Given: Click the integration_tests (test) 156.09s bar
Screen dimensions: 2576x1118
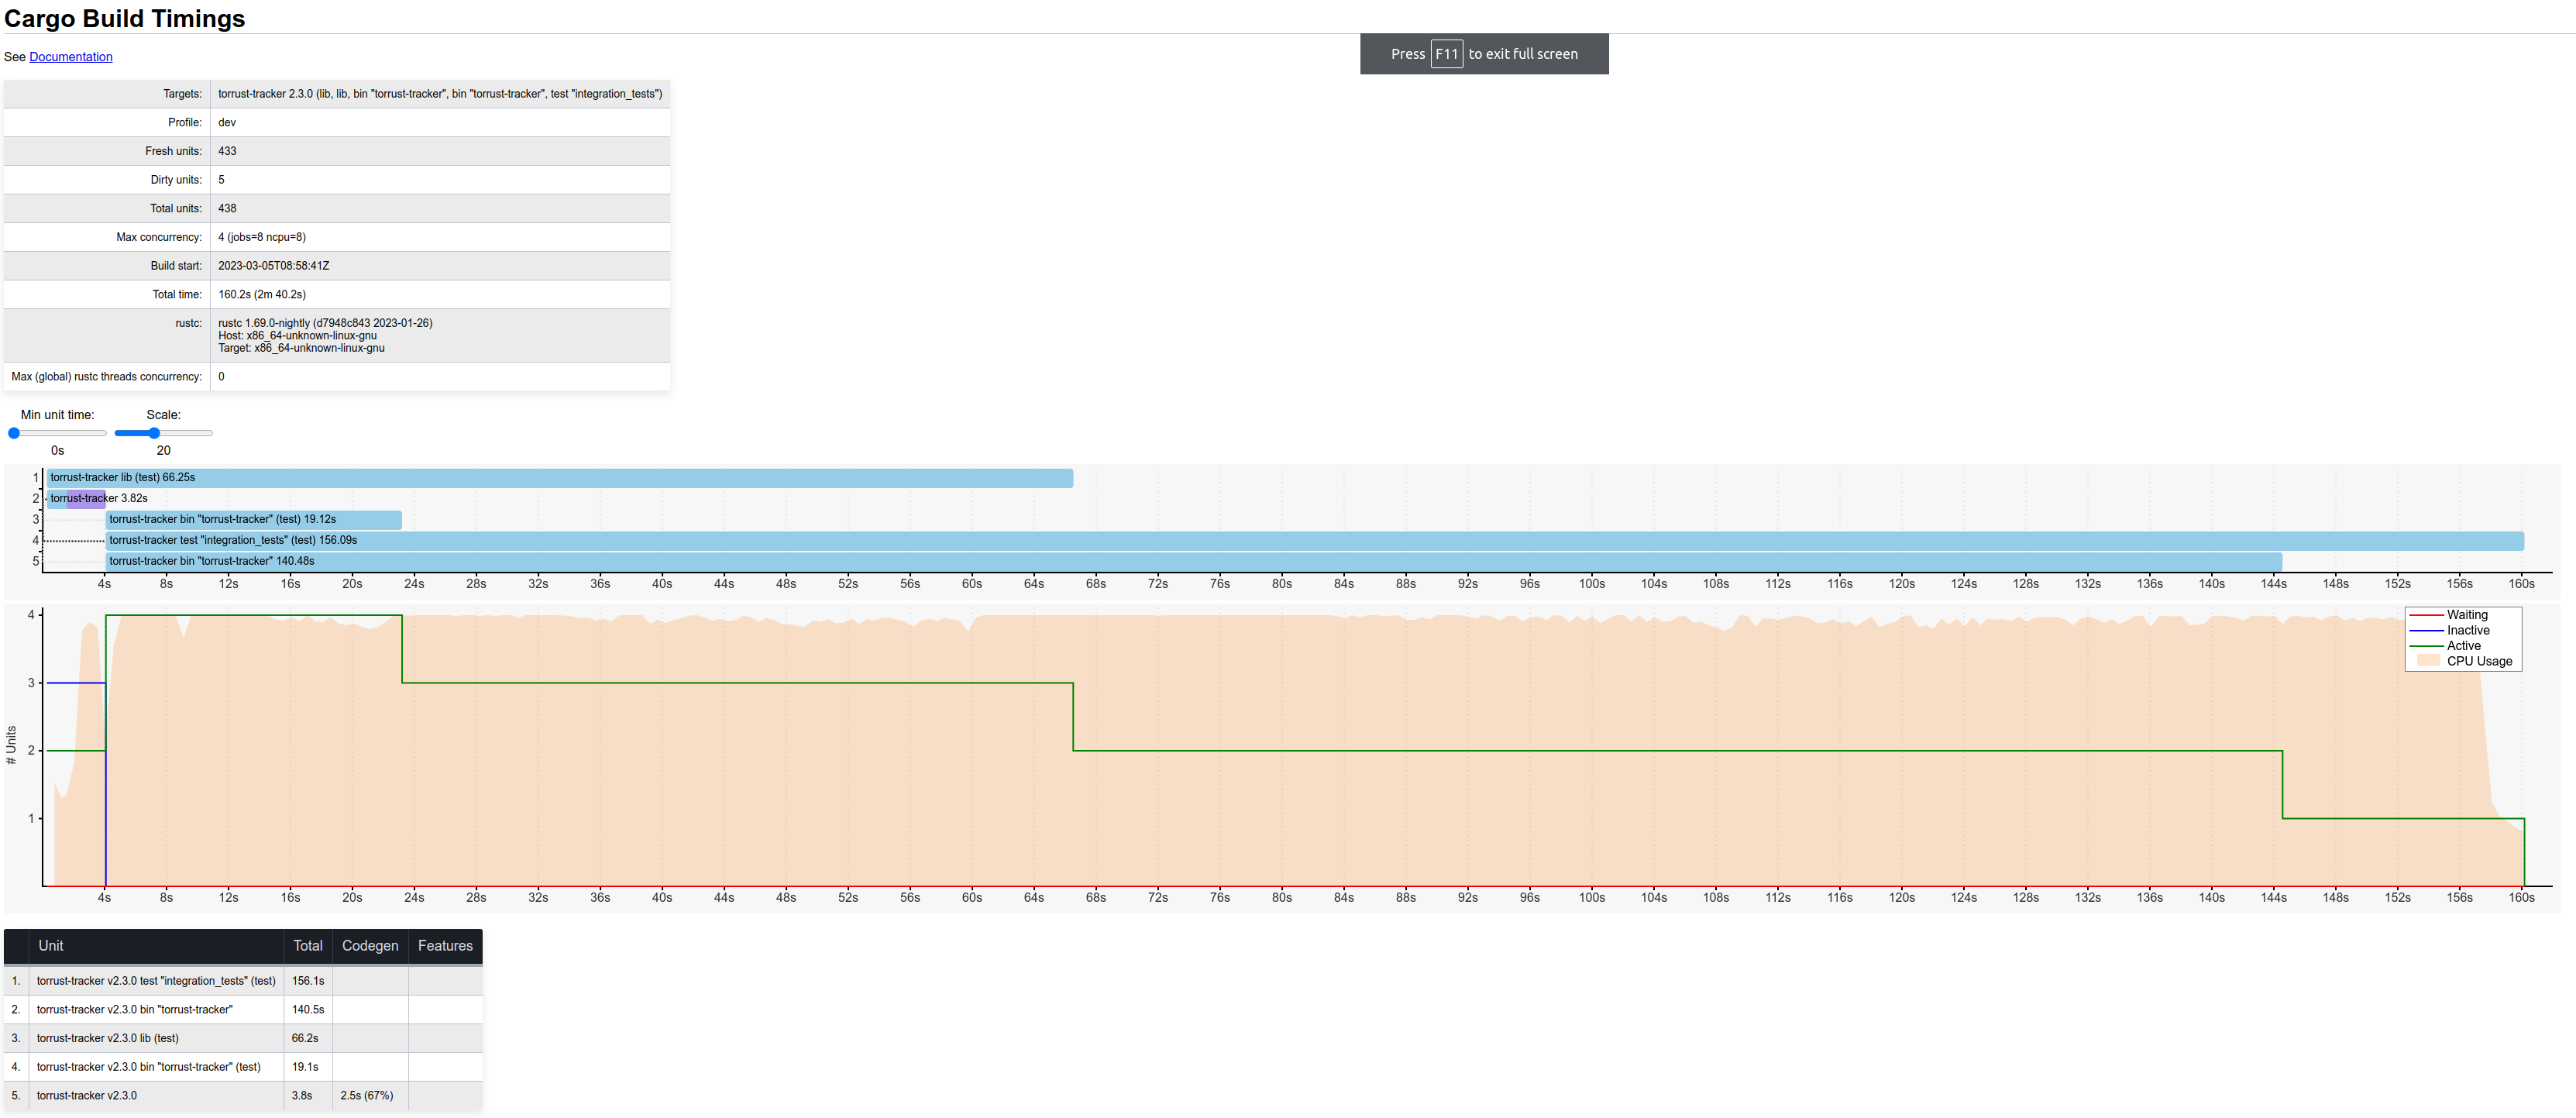Looking at the screenshot, I should (x=1314, y=541).
